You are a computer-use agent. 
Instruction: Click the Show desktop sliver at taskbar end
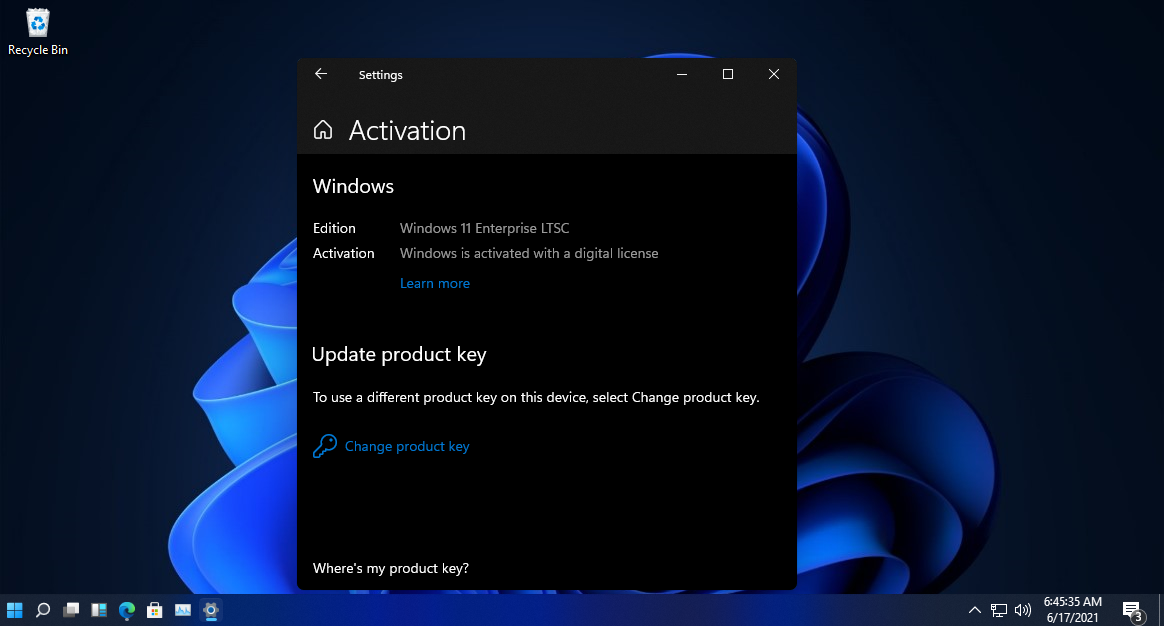1161,610
